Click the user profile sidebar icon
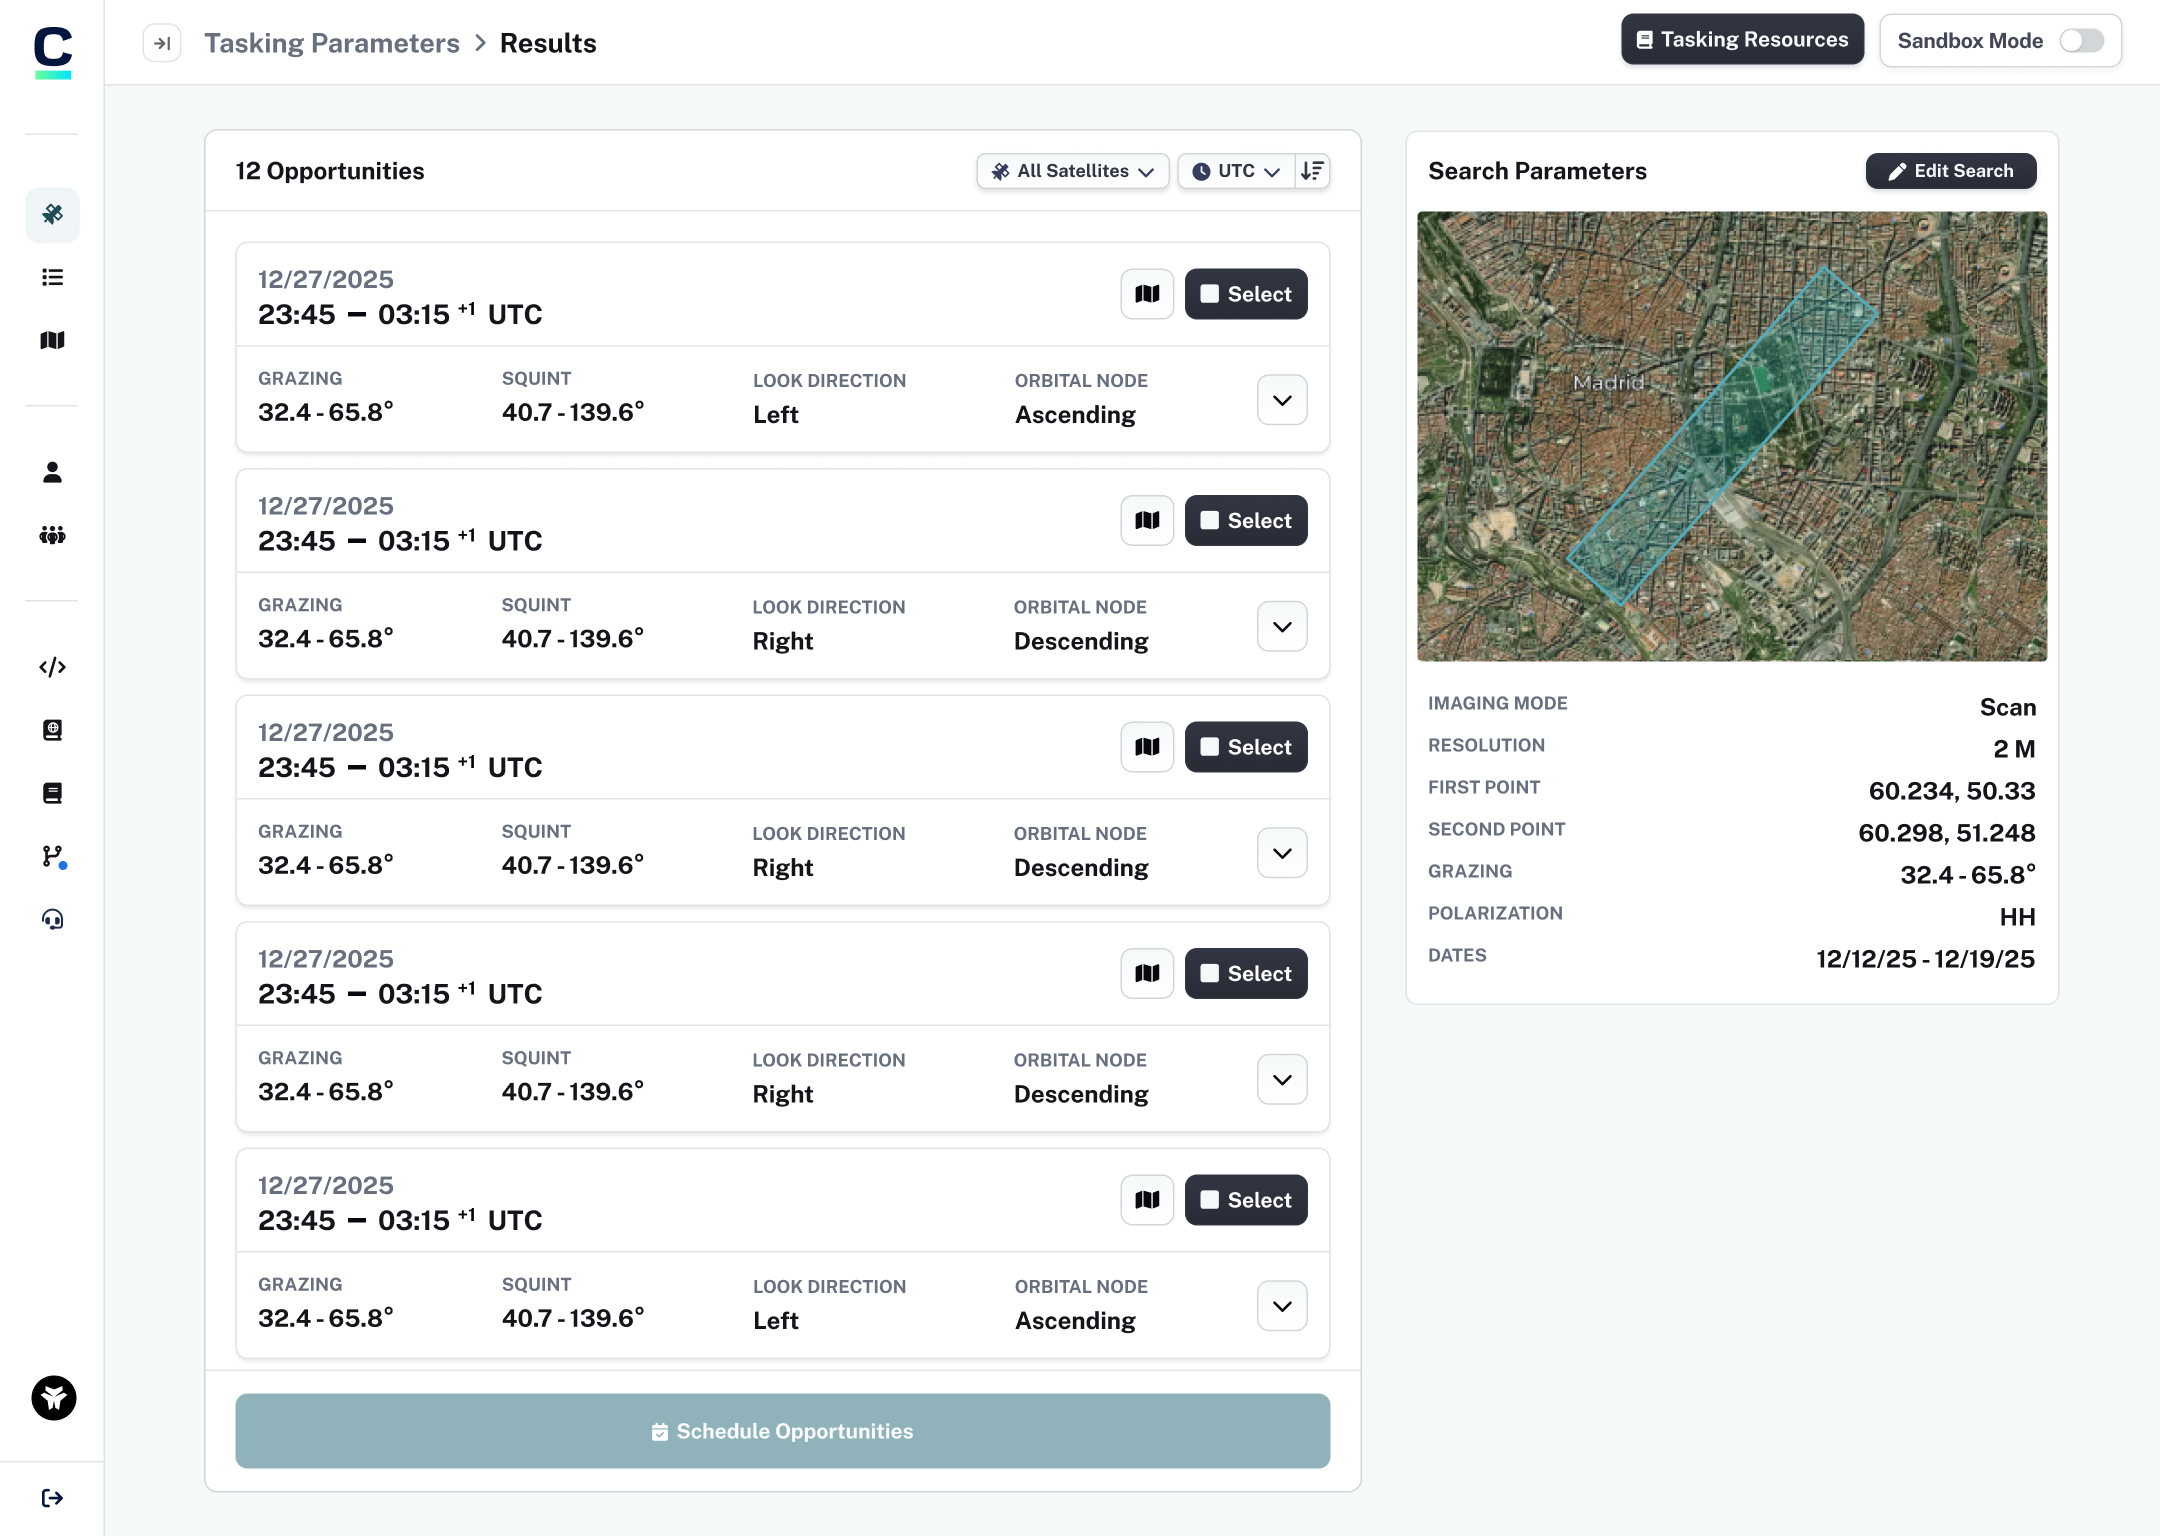The height and width of the screenshot is (1536, 2160). click(52, 472)
